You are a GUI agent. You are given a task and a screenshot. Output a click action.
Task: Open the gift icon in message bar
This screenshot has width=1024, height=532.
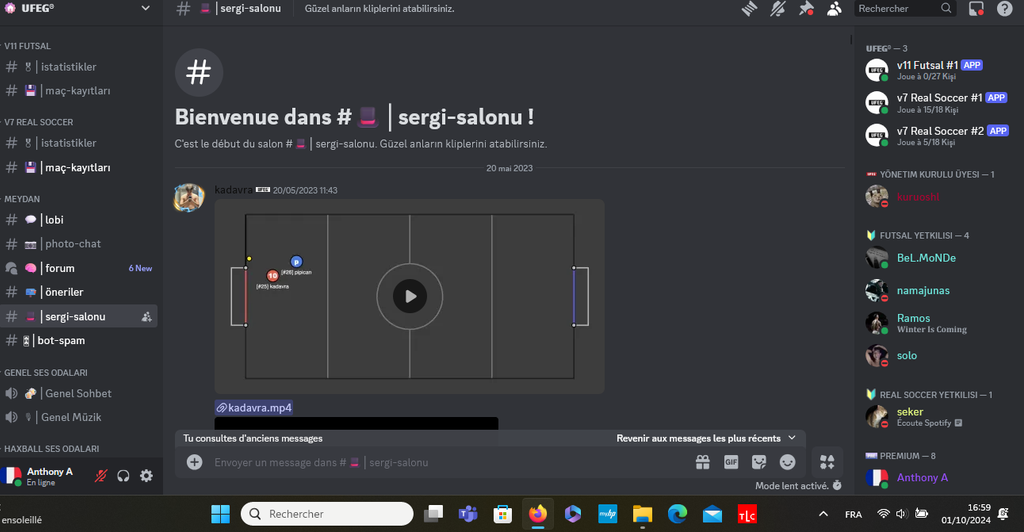703,462
